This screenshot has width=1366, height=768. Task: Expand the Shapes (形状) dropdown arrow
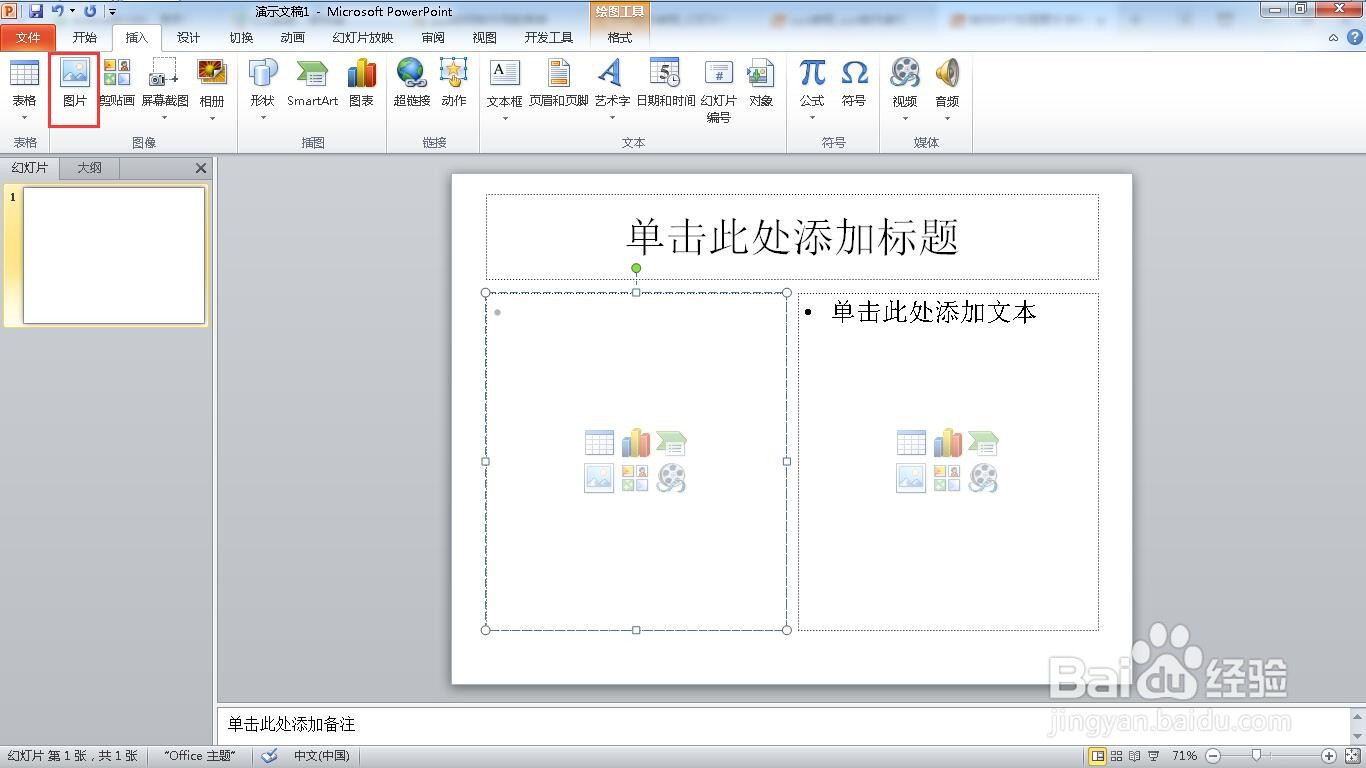[262, 118]
